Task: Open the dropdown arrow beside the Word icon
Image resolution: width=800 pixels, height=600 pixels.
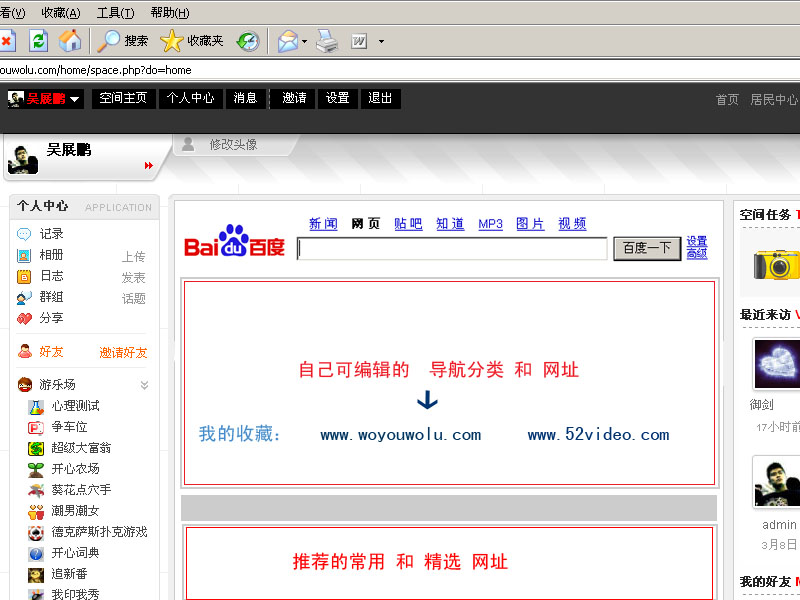Action: [381, 41]
